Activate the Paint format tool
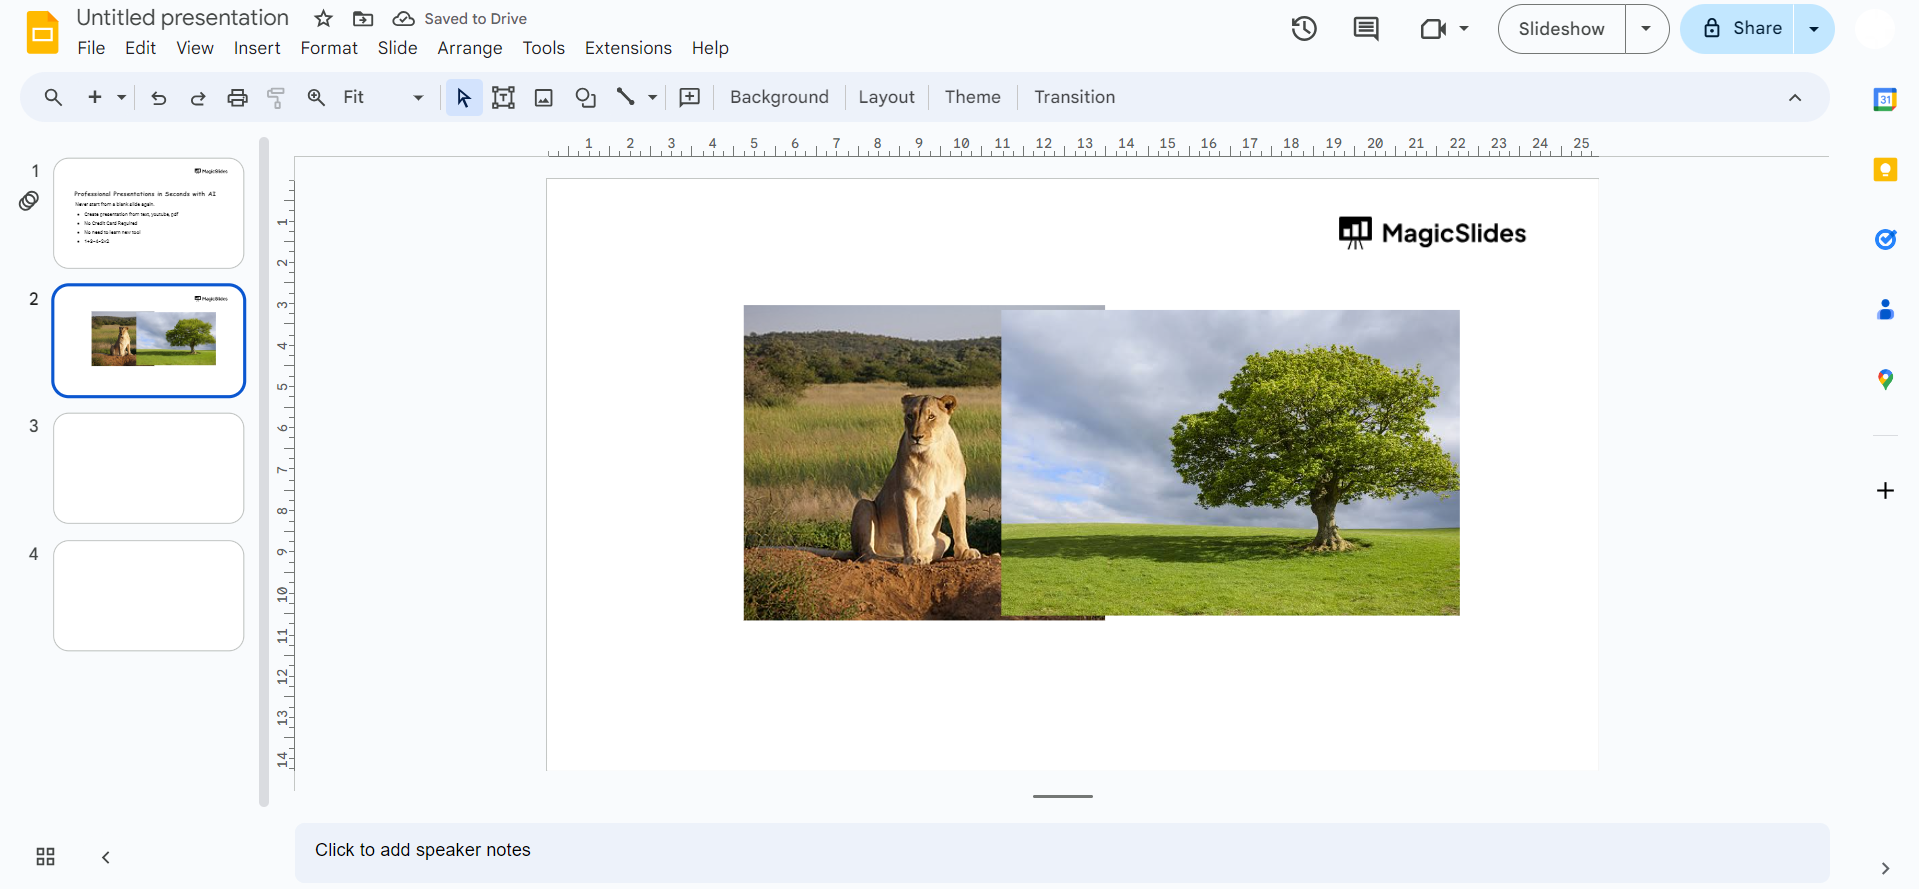The width and height of the screenshot is (1919, 889). (x=276, y=97)
